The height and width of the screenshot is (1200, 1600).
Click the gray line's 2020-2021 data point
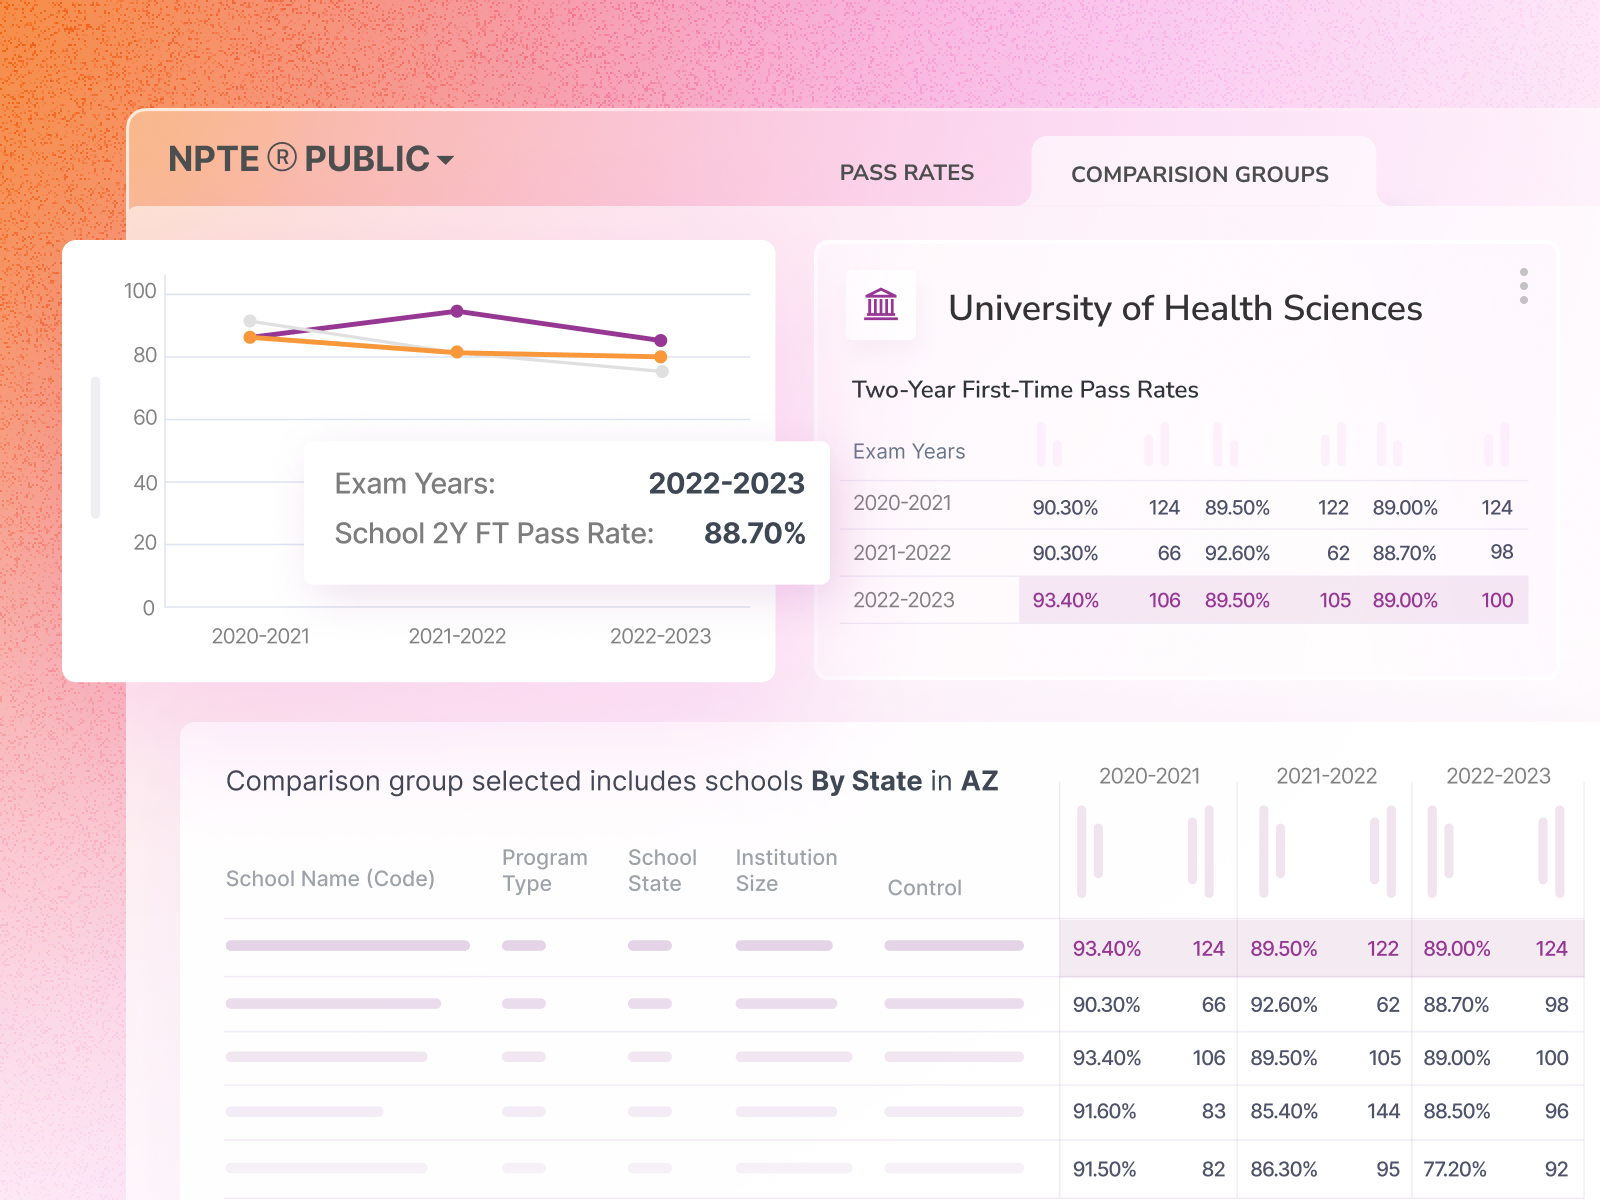point(249,319)
